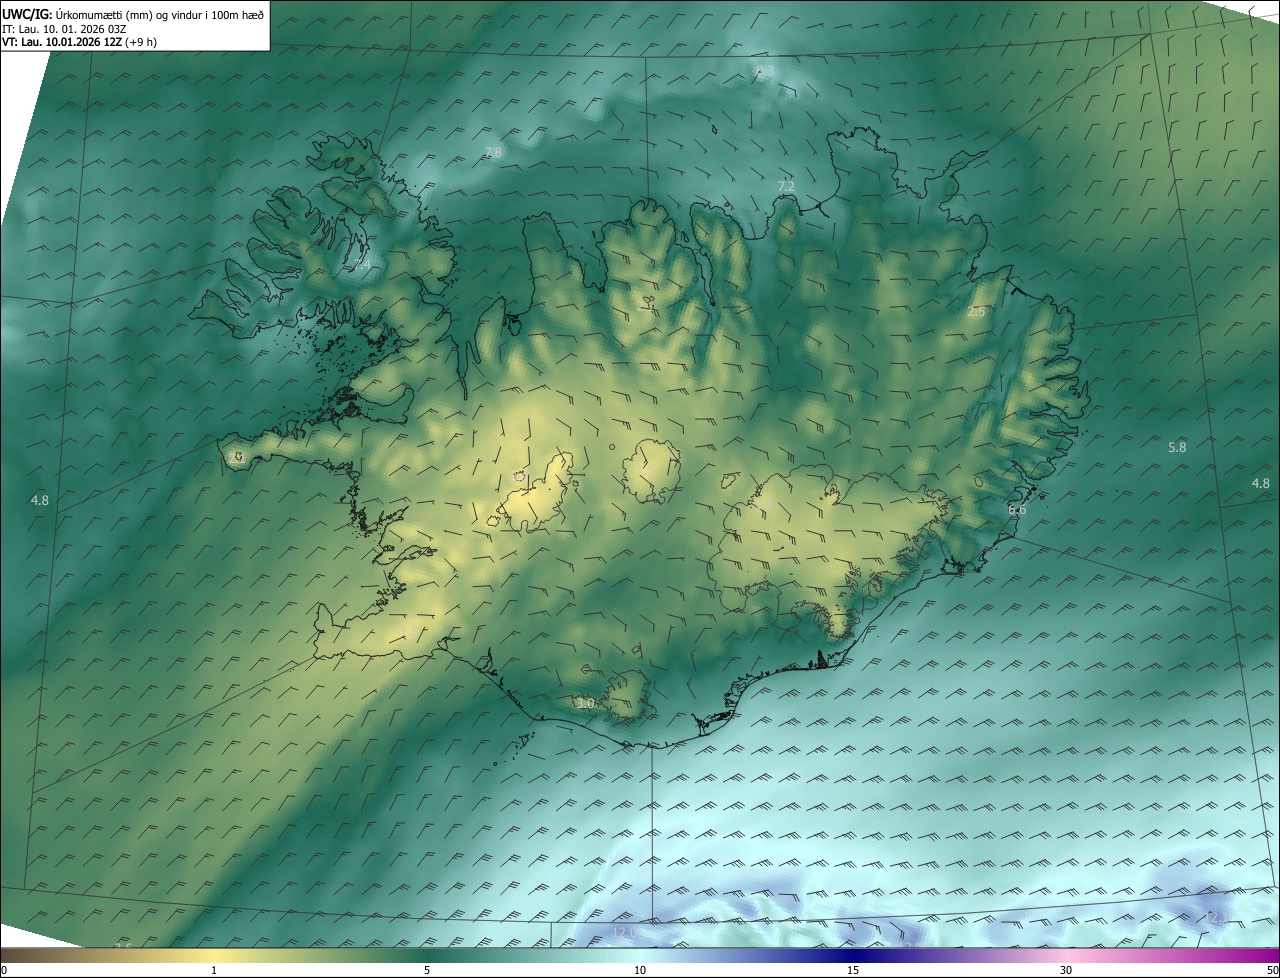The width and height of the screenshot is (1280, 978).
Task: Click the 7.2 value label on the map
Action: pos(786,186)
